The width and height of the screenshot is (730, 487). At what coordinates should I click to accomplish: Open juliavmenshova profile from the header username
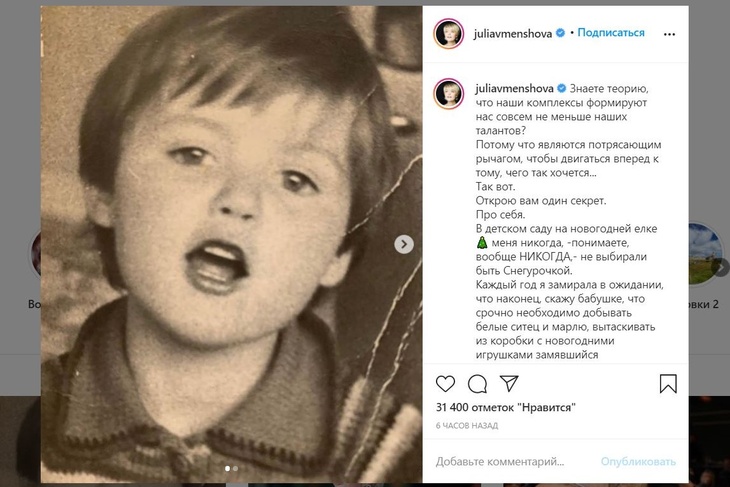[x=513, y=33]
